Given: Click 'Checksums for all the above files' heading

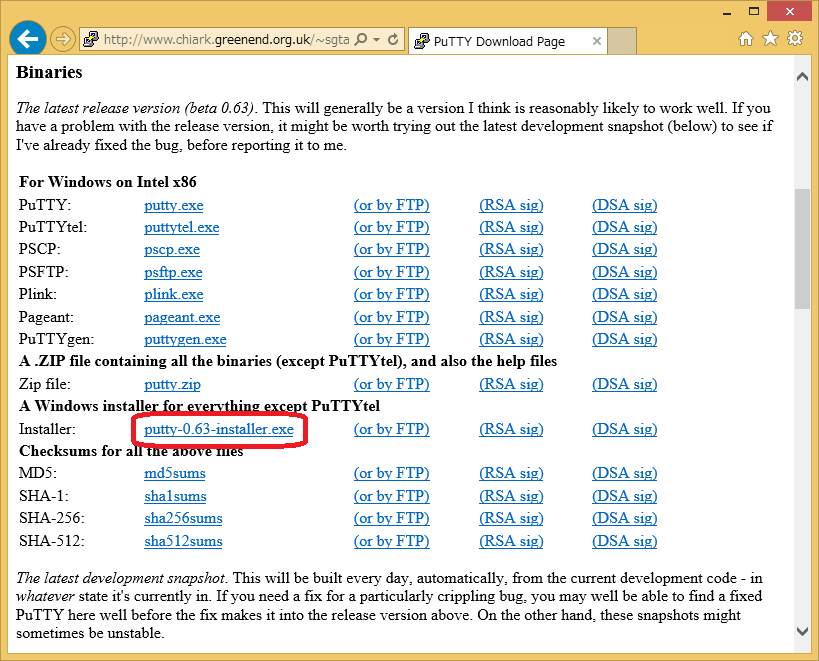Looking at the screenshot, I should pyautogui.click(x=131, y=451).
